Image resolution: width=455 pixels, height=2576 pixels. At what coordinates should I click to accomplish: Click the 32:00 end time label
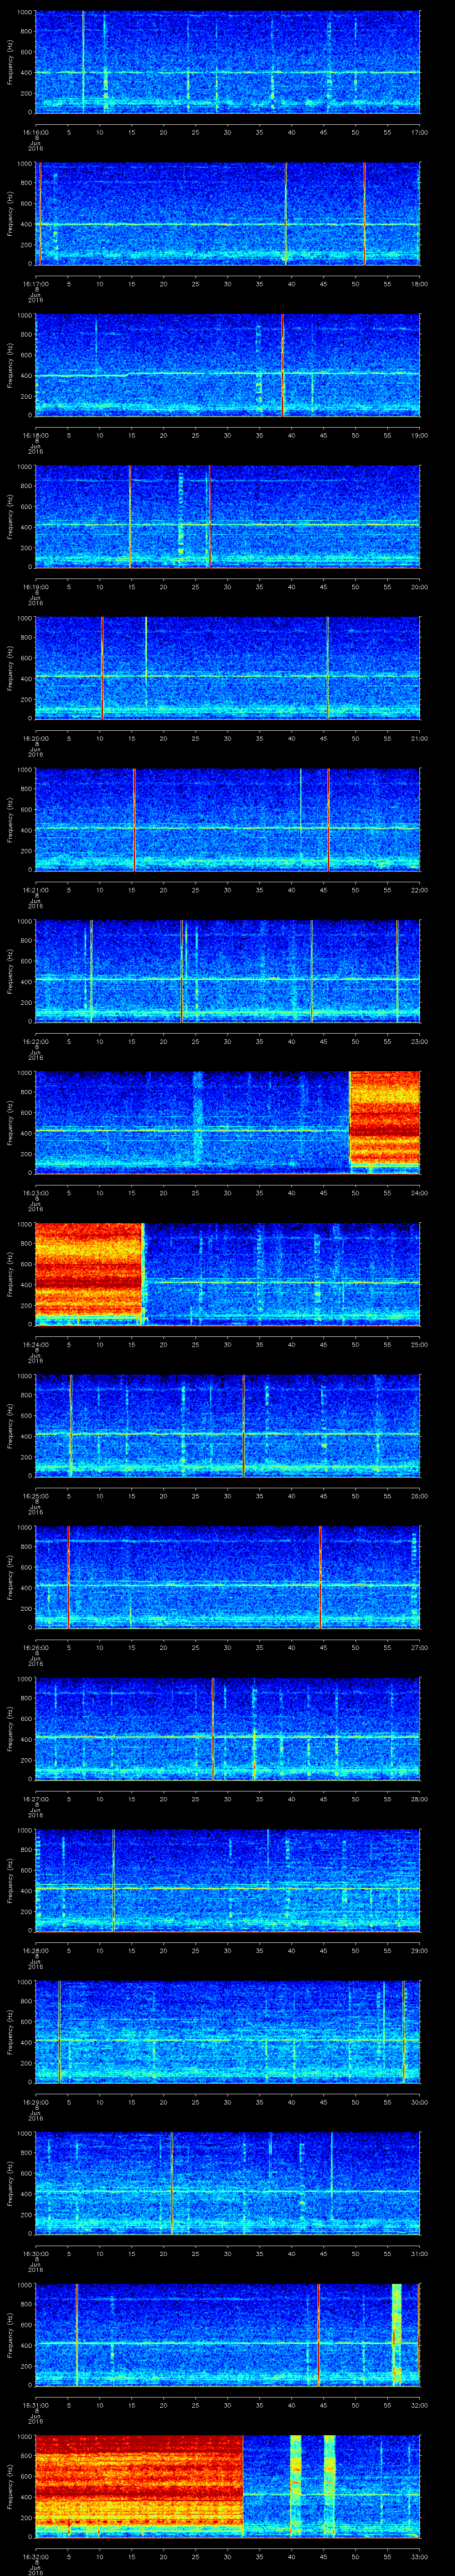click(x=419, y=2405)
